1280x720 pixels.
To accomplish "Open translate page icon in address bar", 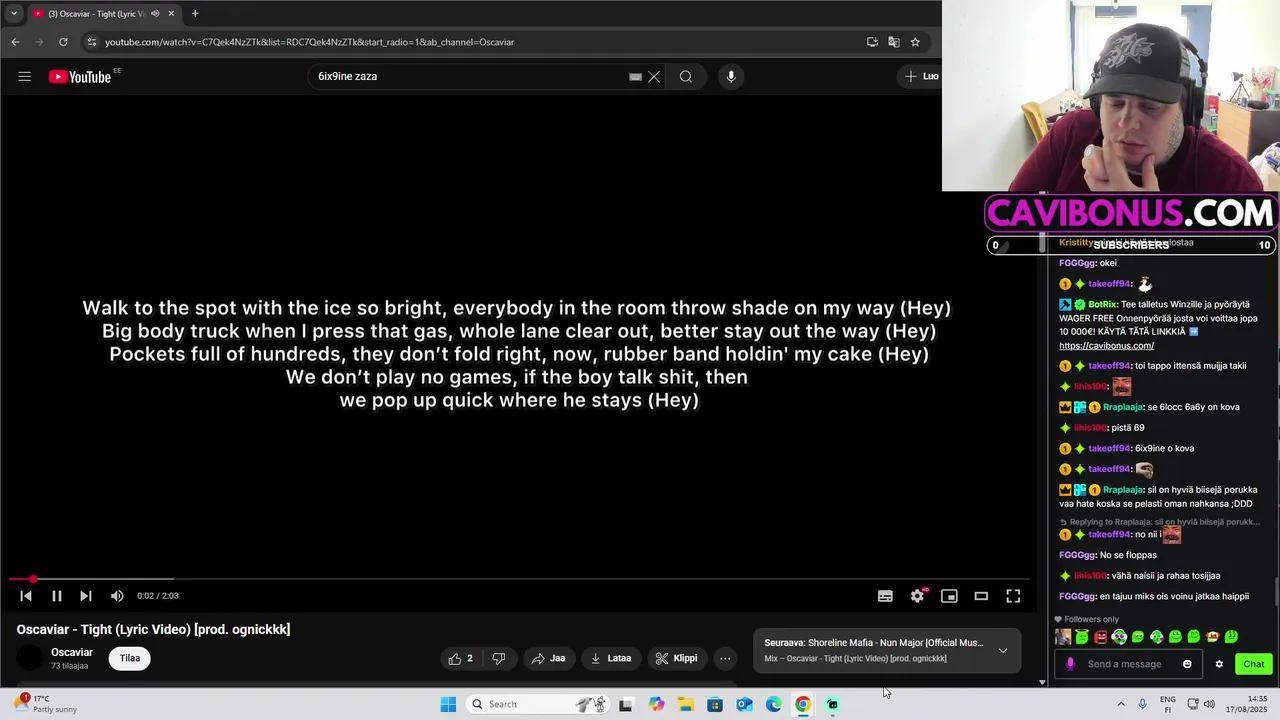I will [893, 42].
